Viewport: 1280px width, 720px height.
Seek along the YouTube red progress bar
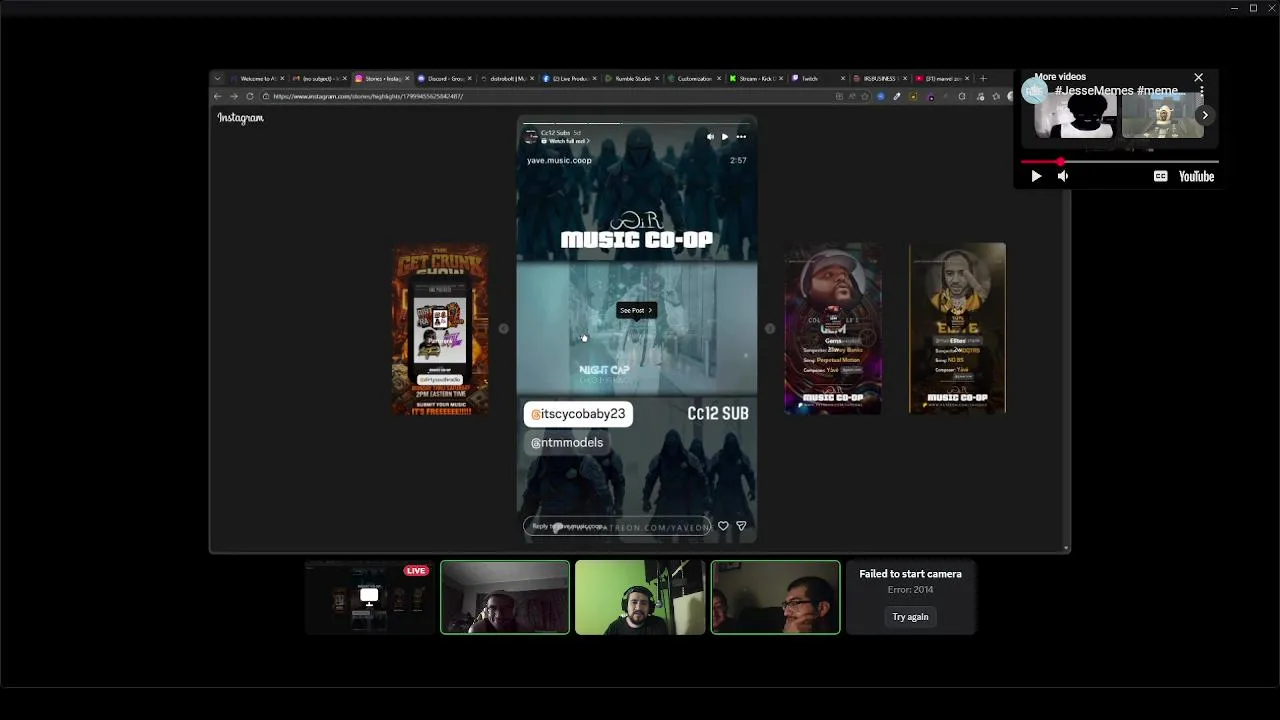[x=1119, y=161]
